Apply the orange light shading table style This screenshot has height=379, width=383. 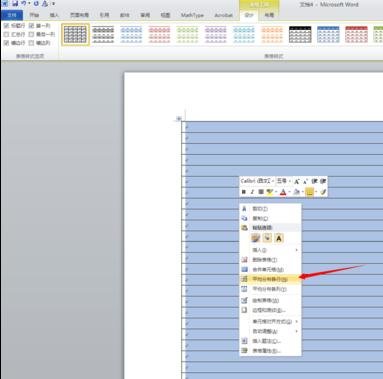pyautogui.click(x=272, y=34)
